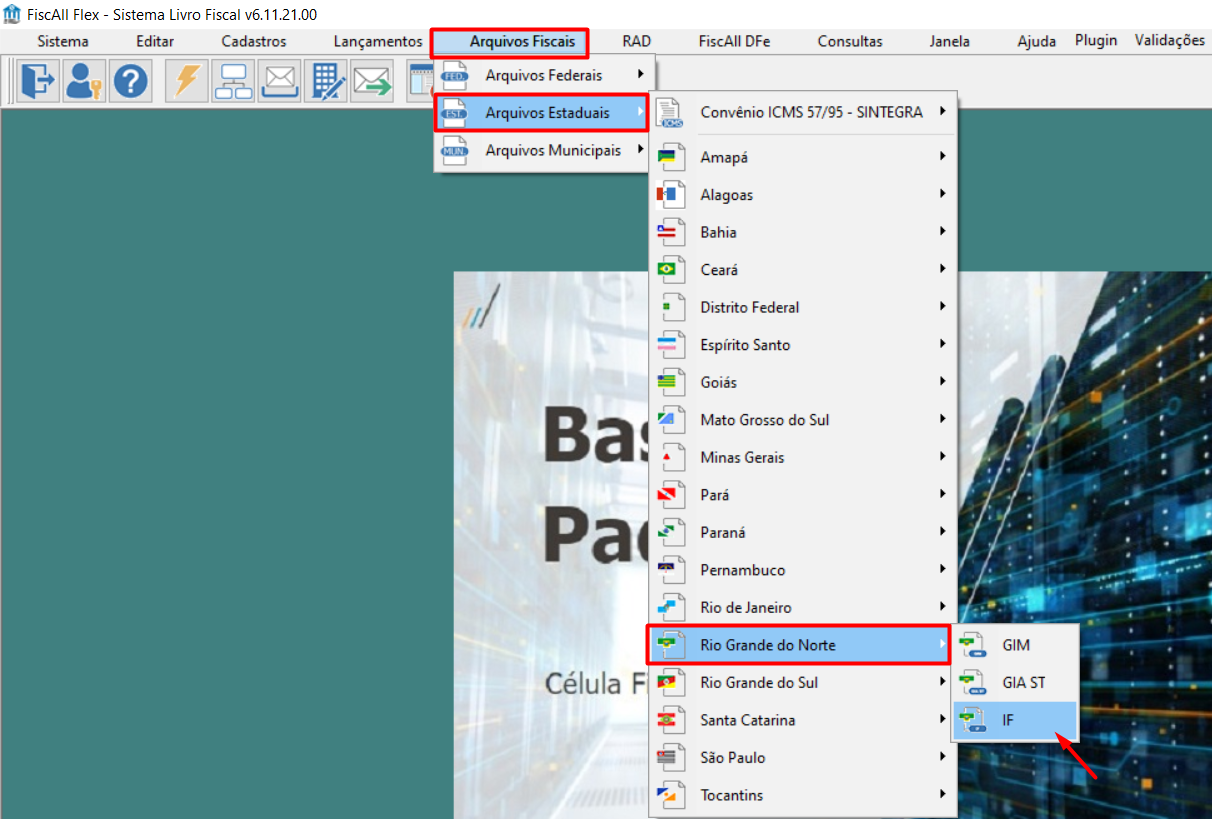1212x819 pixels.
Task: Choose the Rio Grande do Norte entry
Action: (x=798, y=645)
